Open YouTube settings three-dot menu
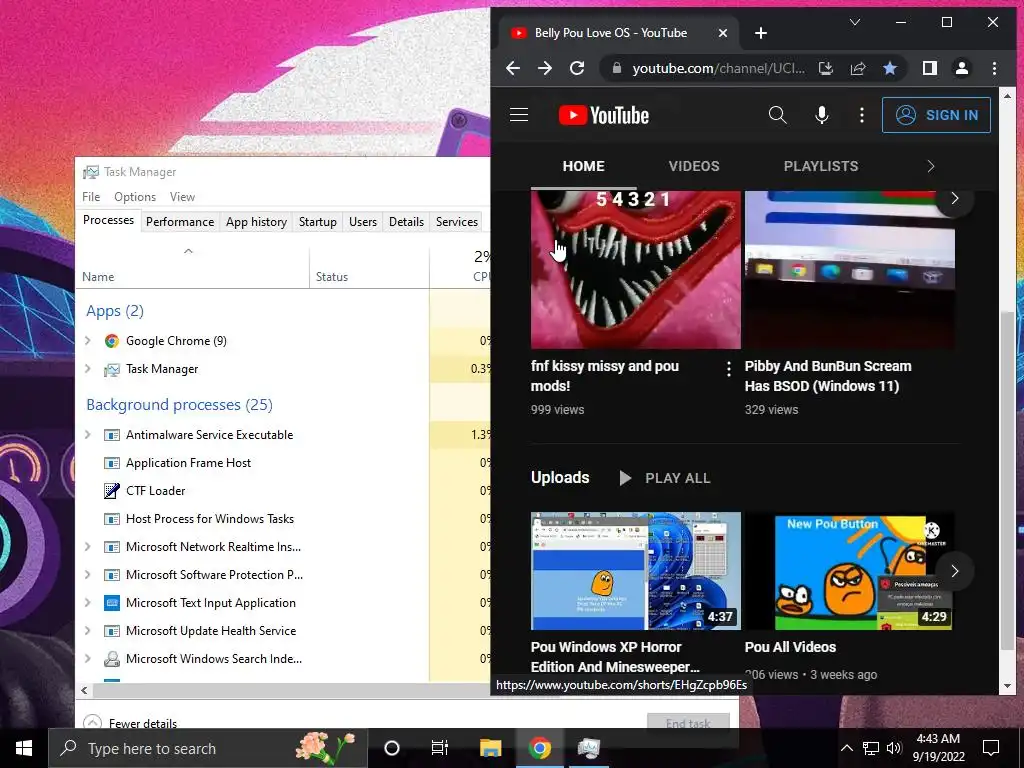This screenshot has height=768, width=1024. [x=862, y=115]
